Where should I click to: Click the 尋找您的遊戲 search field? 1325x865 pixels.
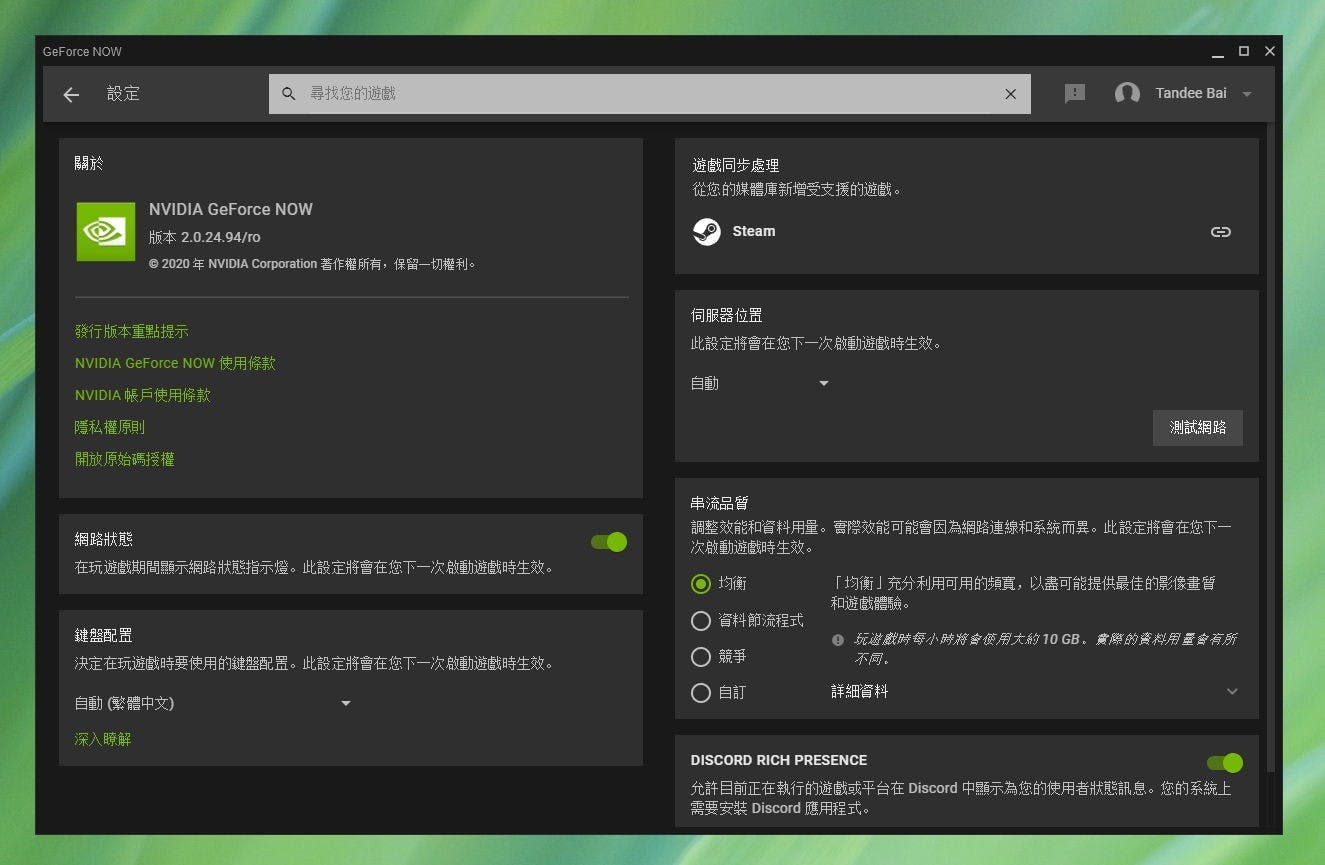[x=640, y=94]
